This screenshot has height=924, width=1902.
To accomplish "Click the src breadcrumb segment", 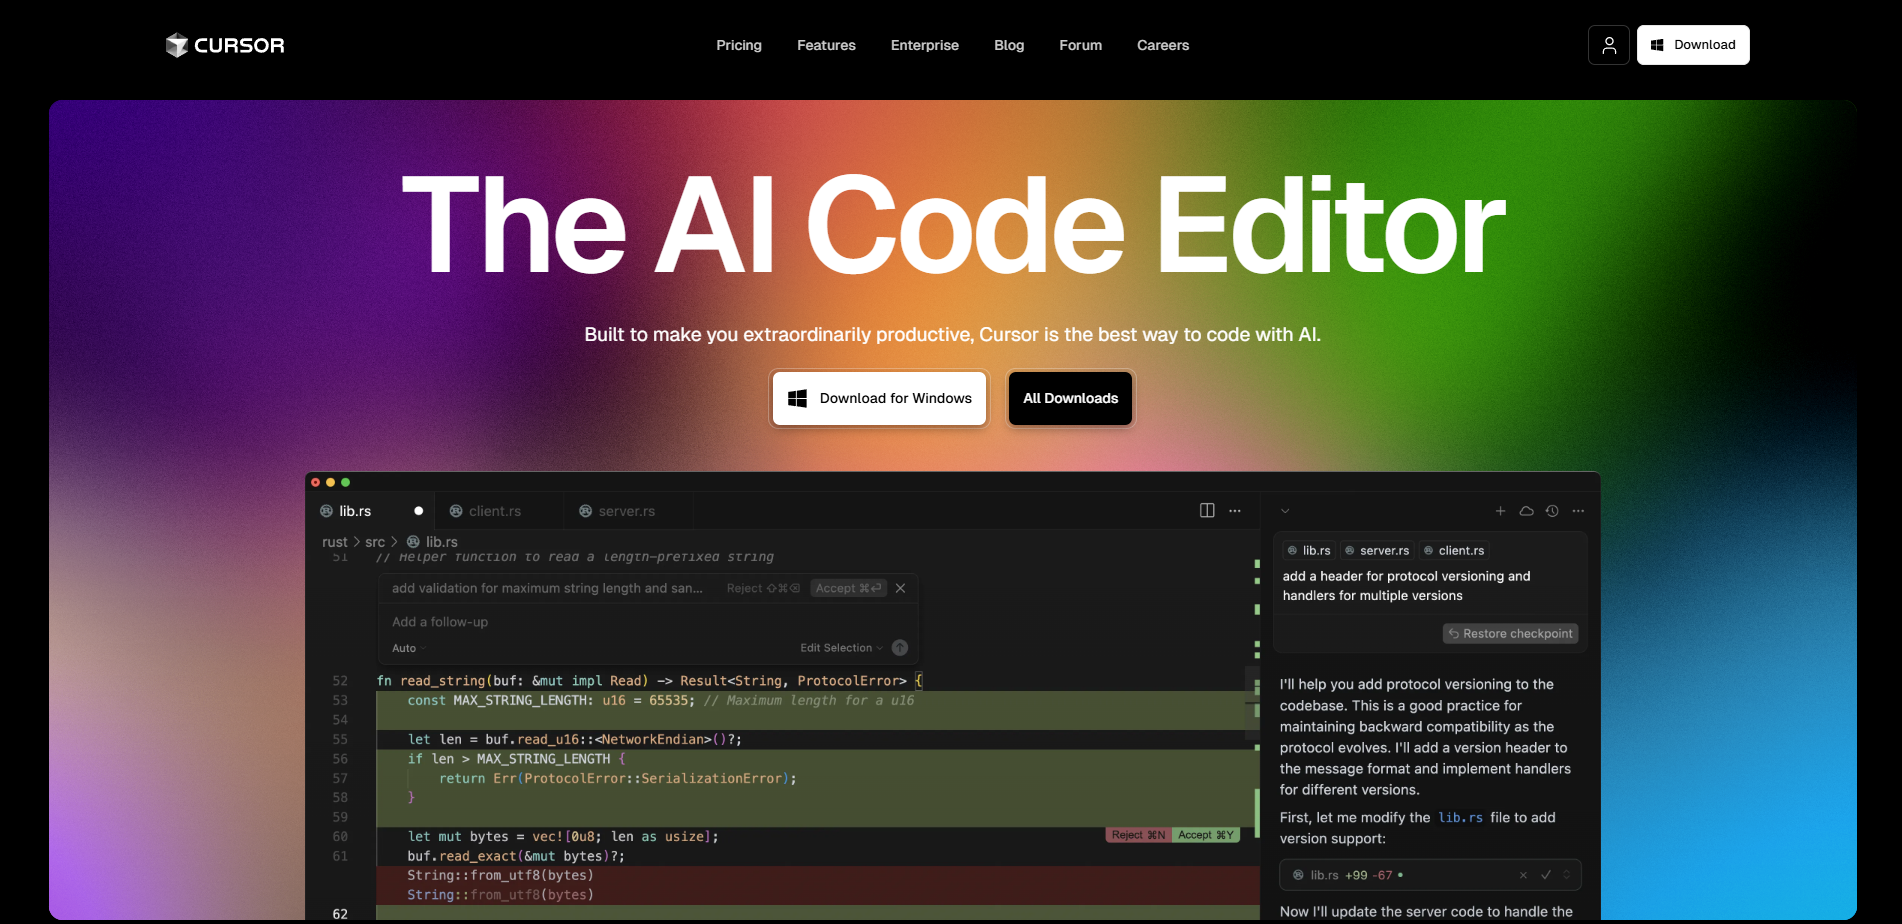I will pyautogui.click(x=375, y=542).
